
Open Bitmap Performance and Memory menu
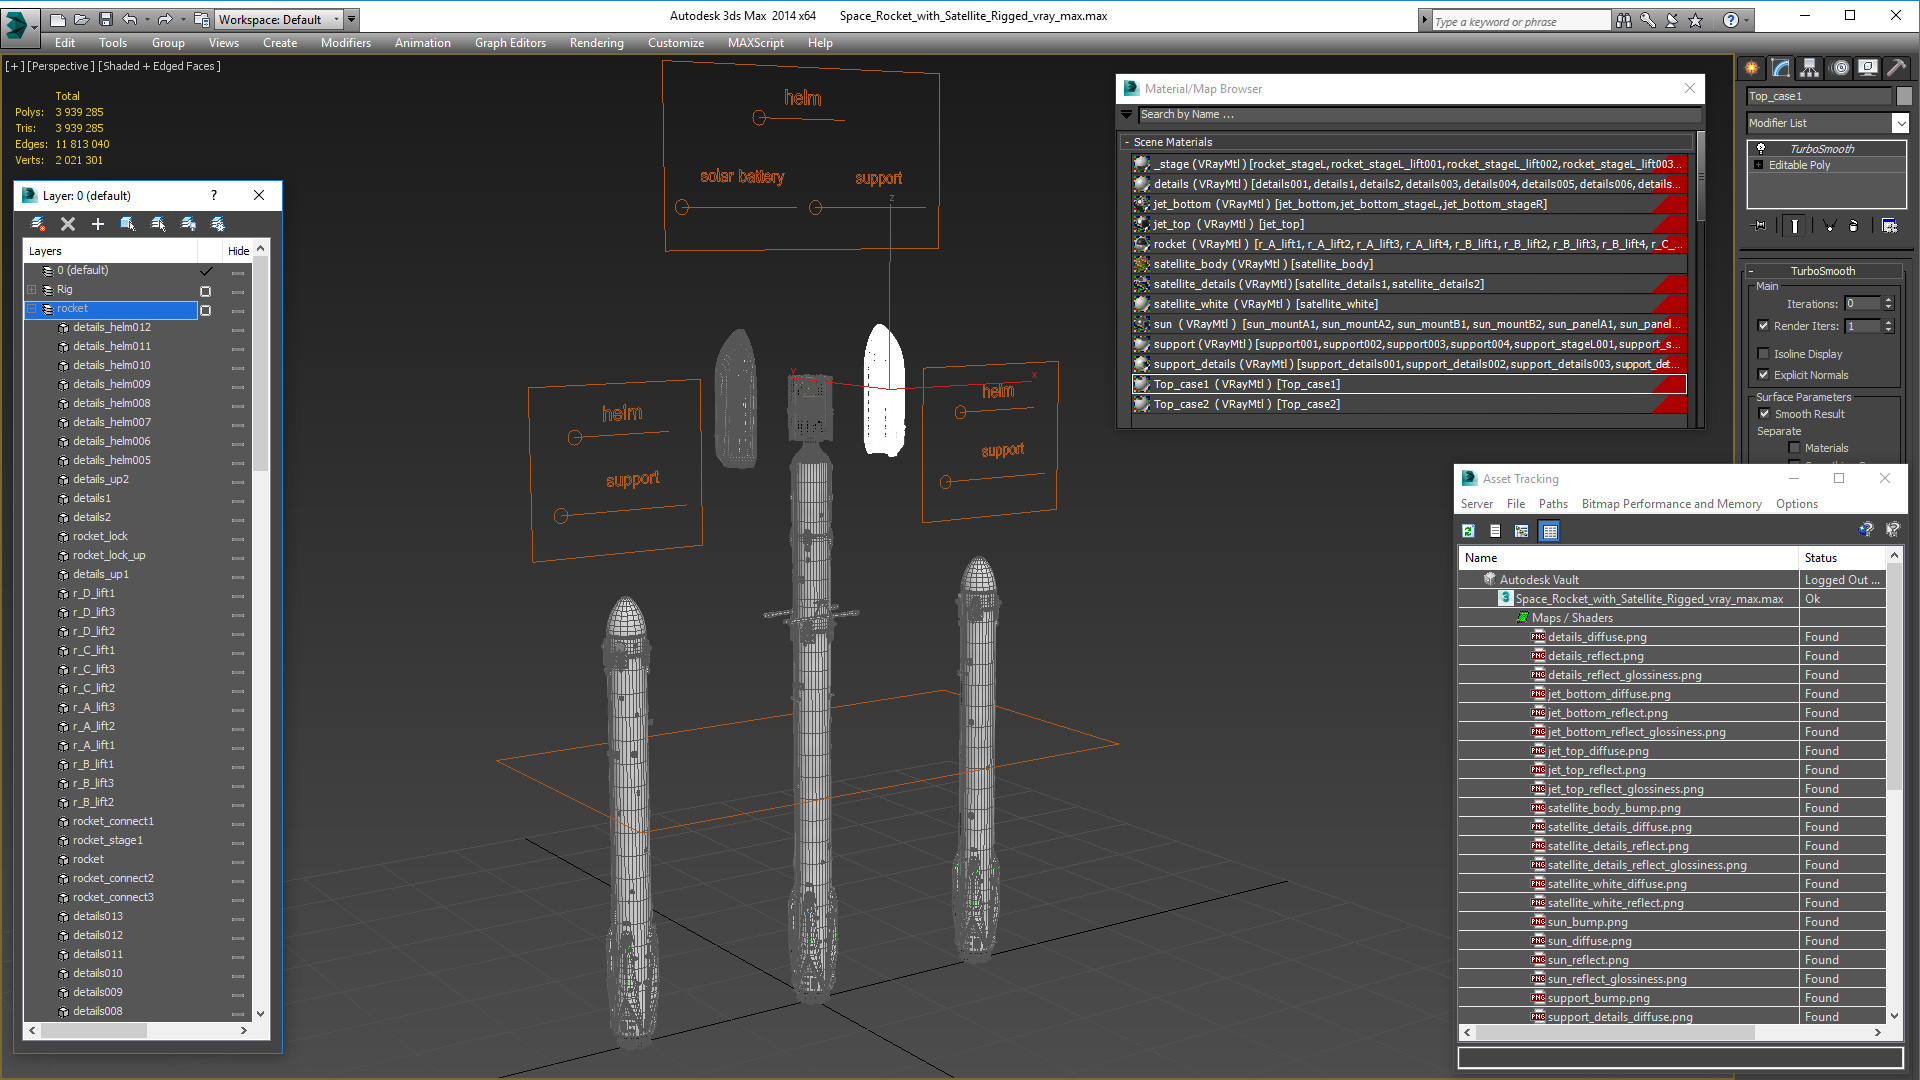(x=1671, y=504)
